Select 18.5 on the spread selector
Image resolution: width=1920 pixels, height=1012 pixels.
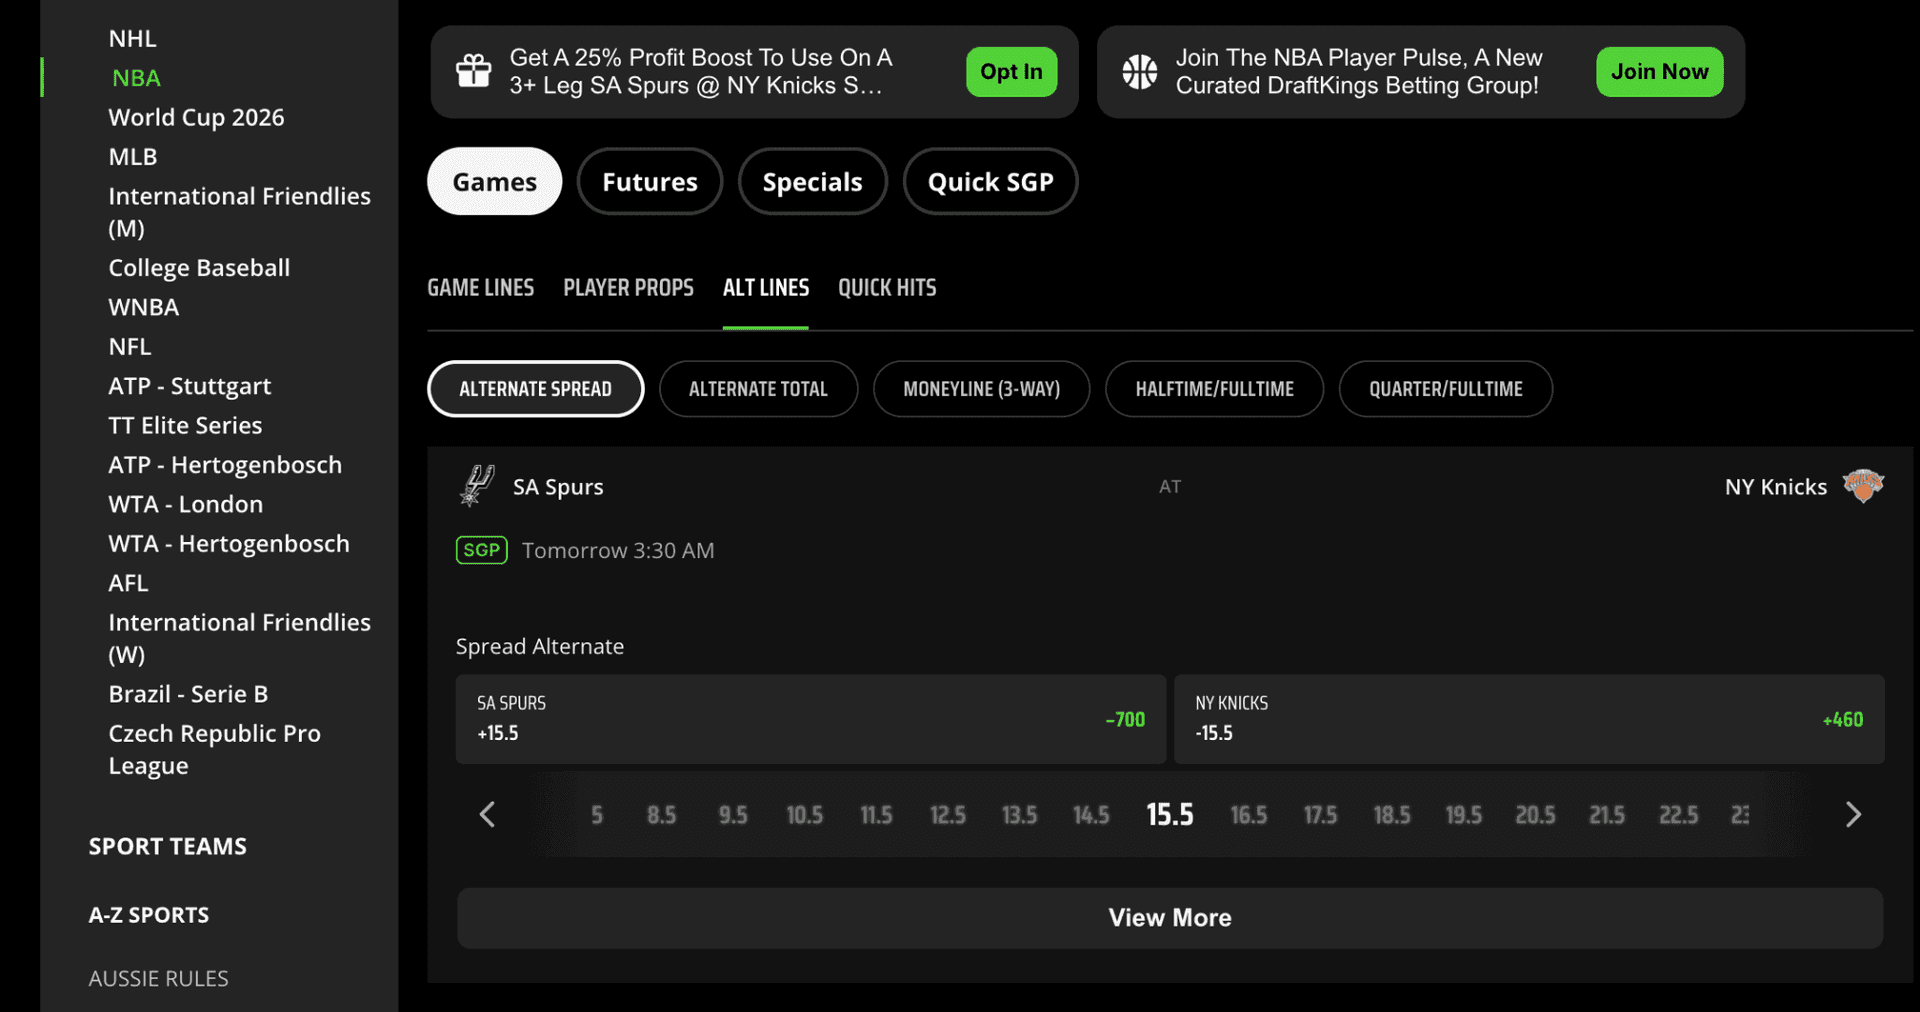[x=1392, y=815]
